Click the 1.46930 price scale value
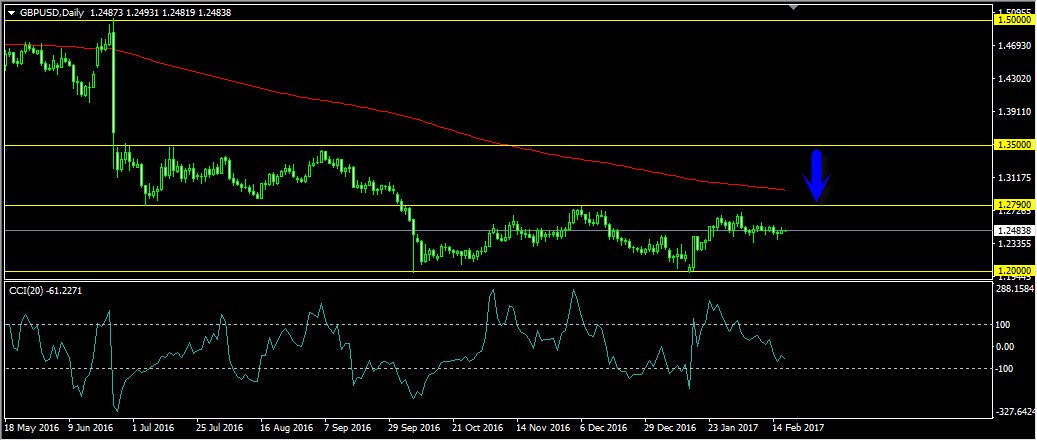This screenshot has height=441, width=1037. pyautogui.click(x=1015, y=46)
